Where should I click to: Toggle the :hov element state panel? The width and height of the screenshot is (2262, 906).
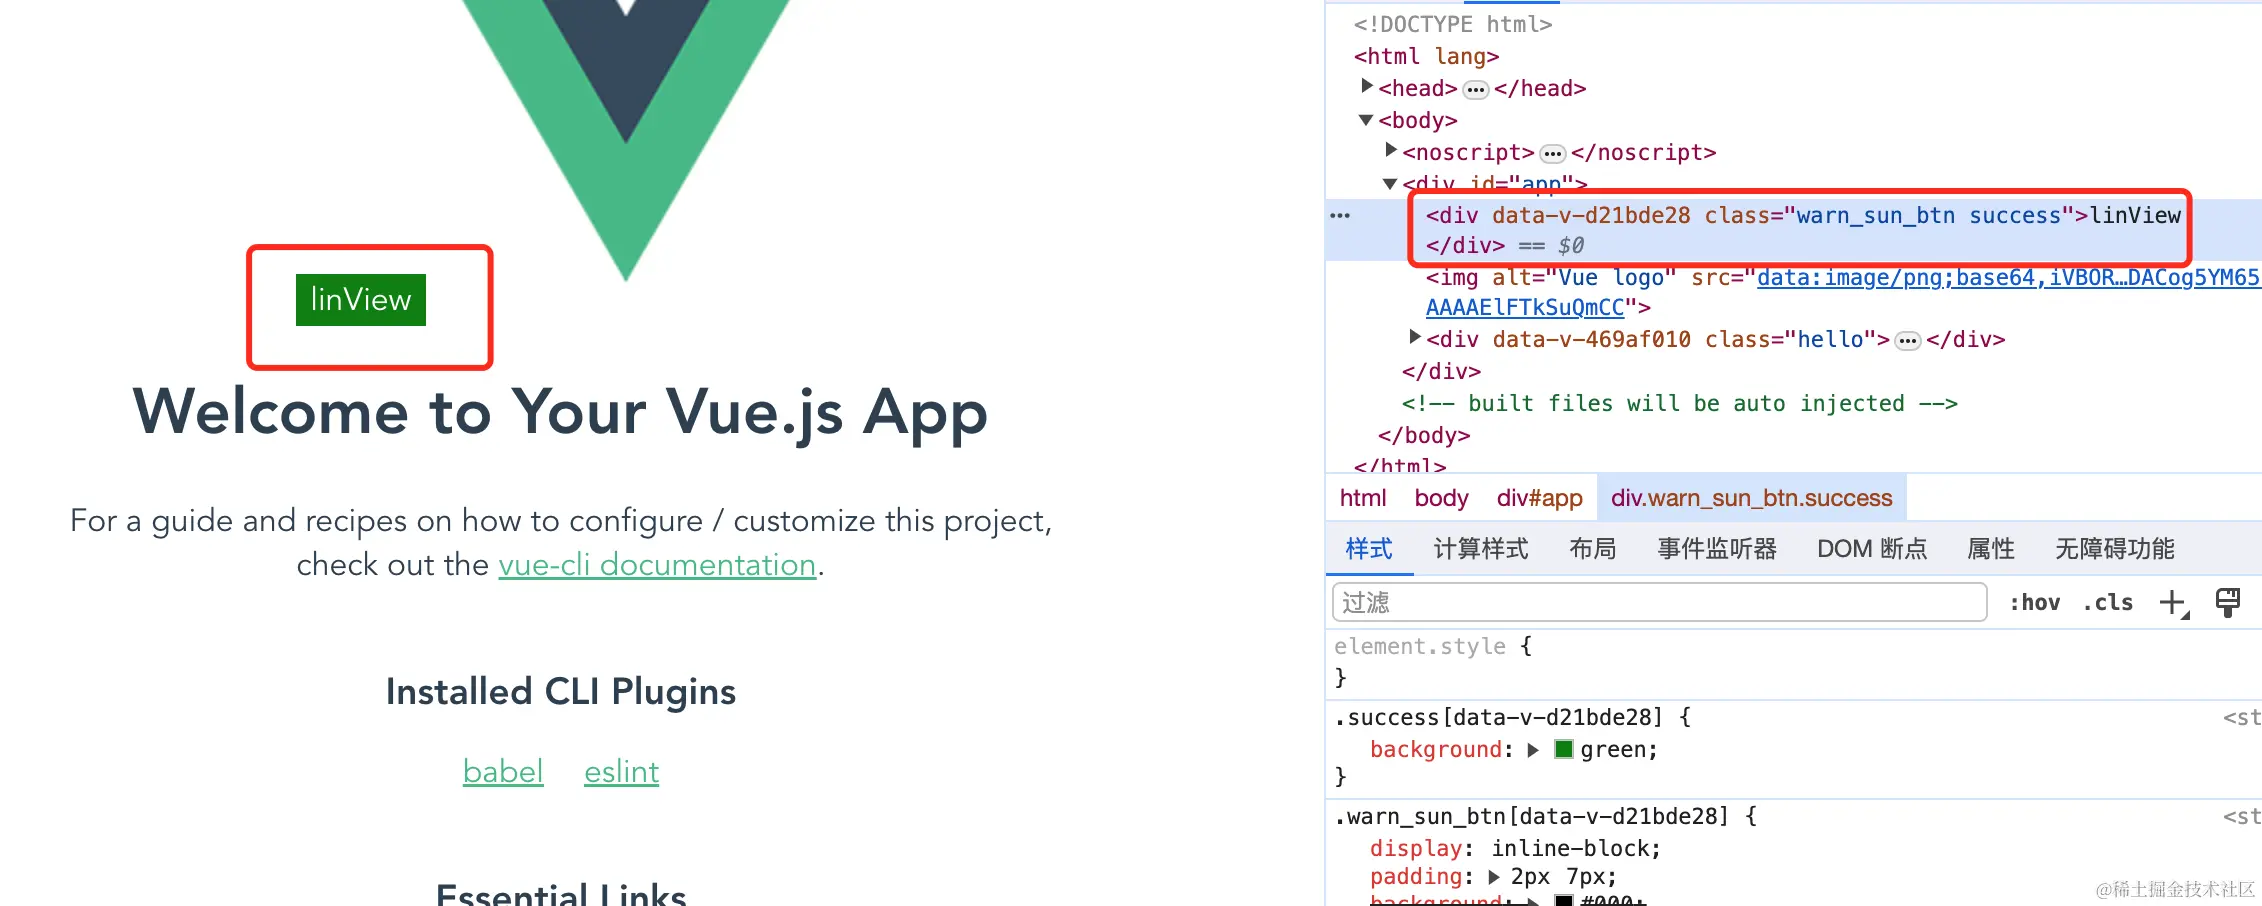point(2035,603)
